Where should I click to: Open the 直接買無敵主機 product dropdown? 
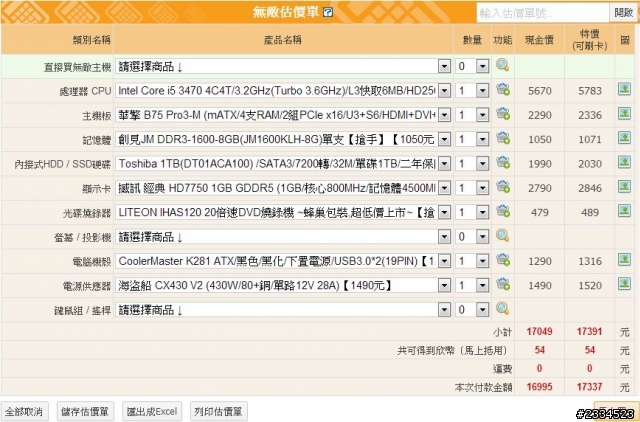pos(283,66)
